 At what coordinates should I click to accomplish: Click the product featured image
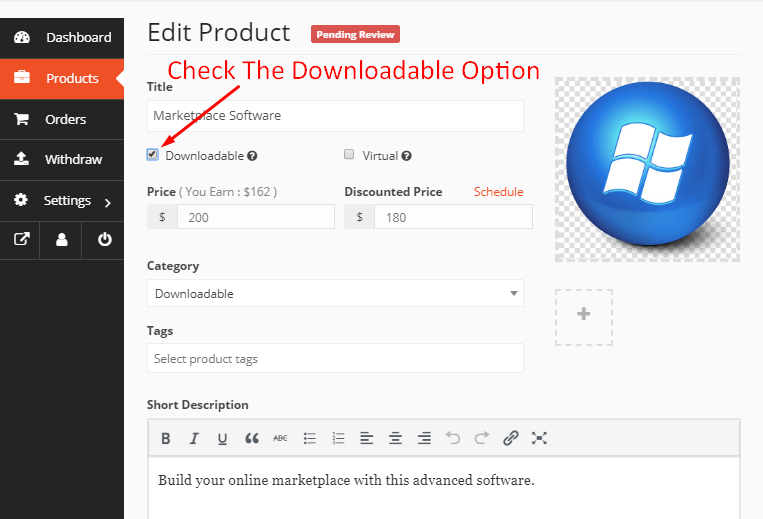click(647, 169)
